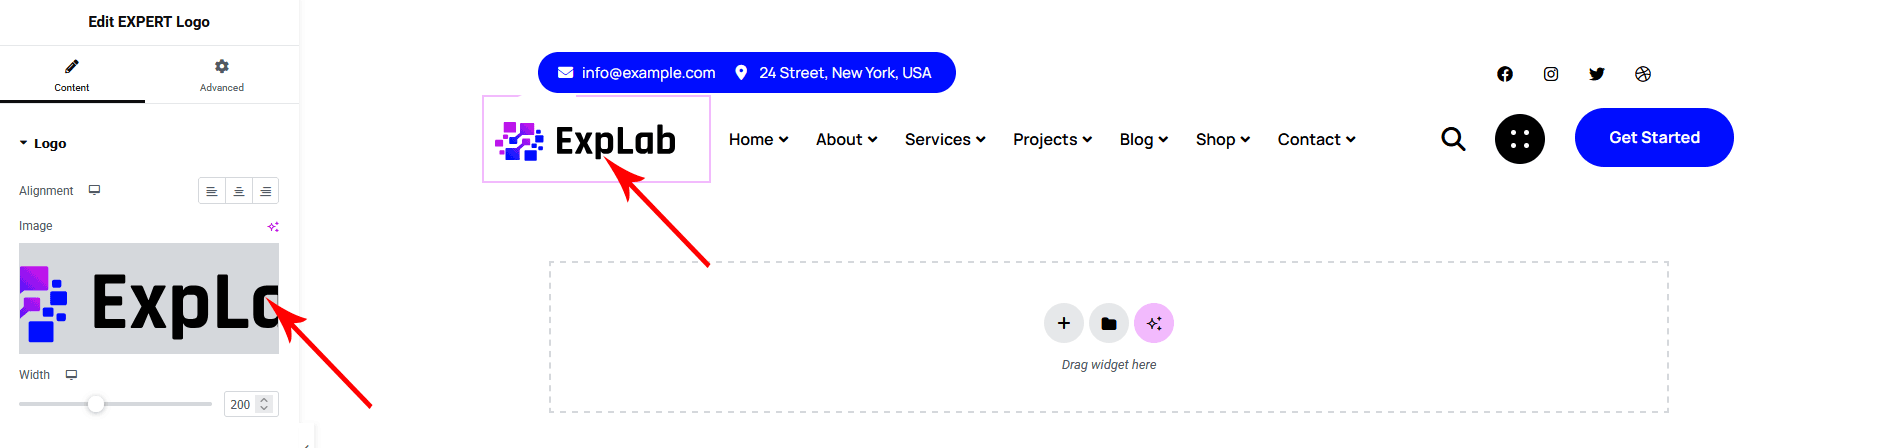Screen dimensions: 1897x448
Task: Set logo alignment to left
Action: point(212,191)
